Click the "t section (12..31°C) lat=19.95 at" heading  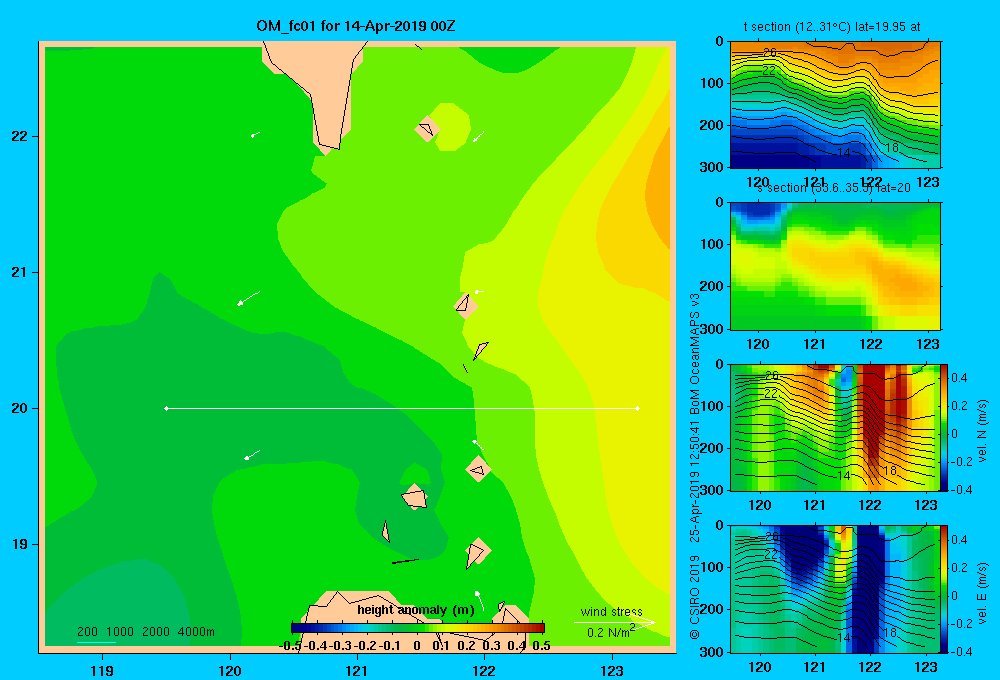[x=832, y=27]
